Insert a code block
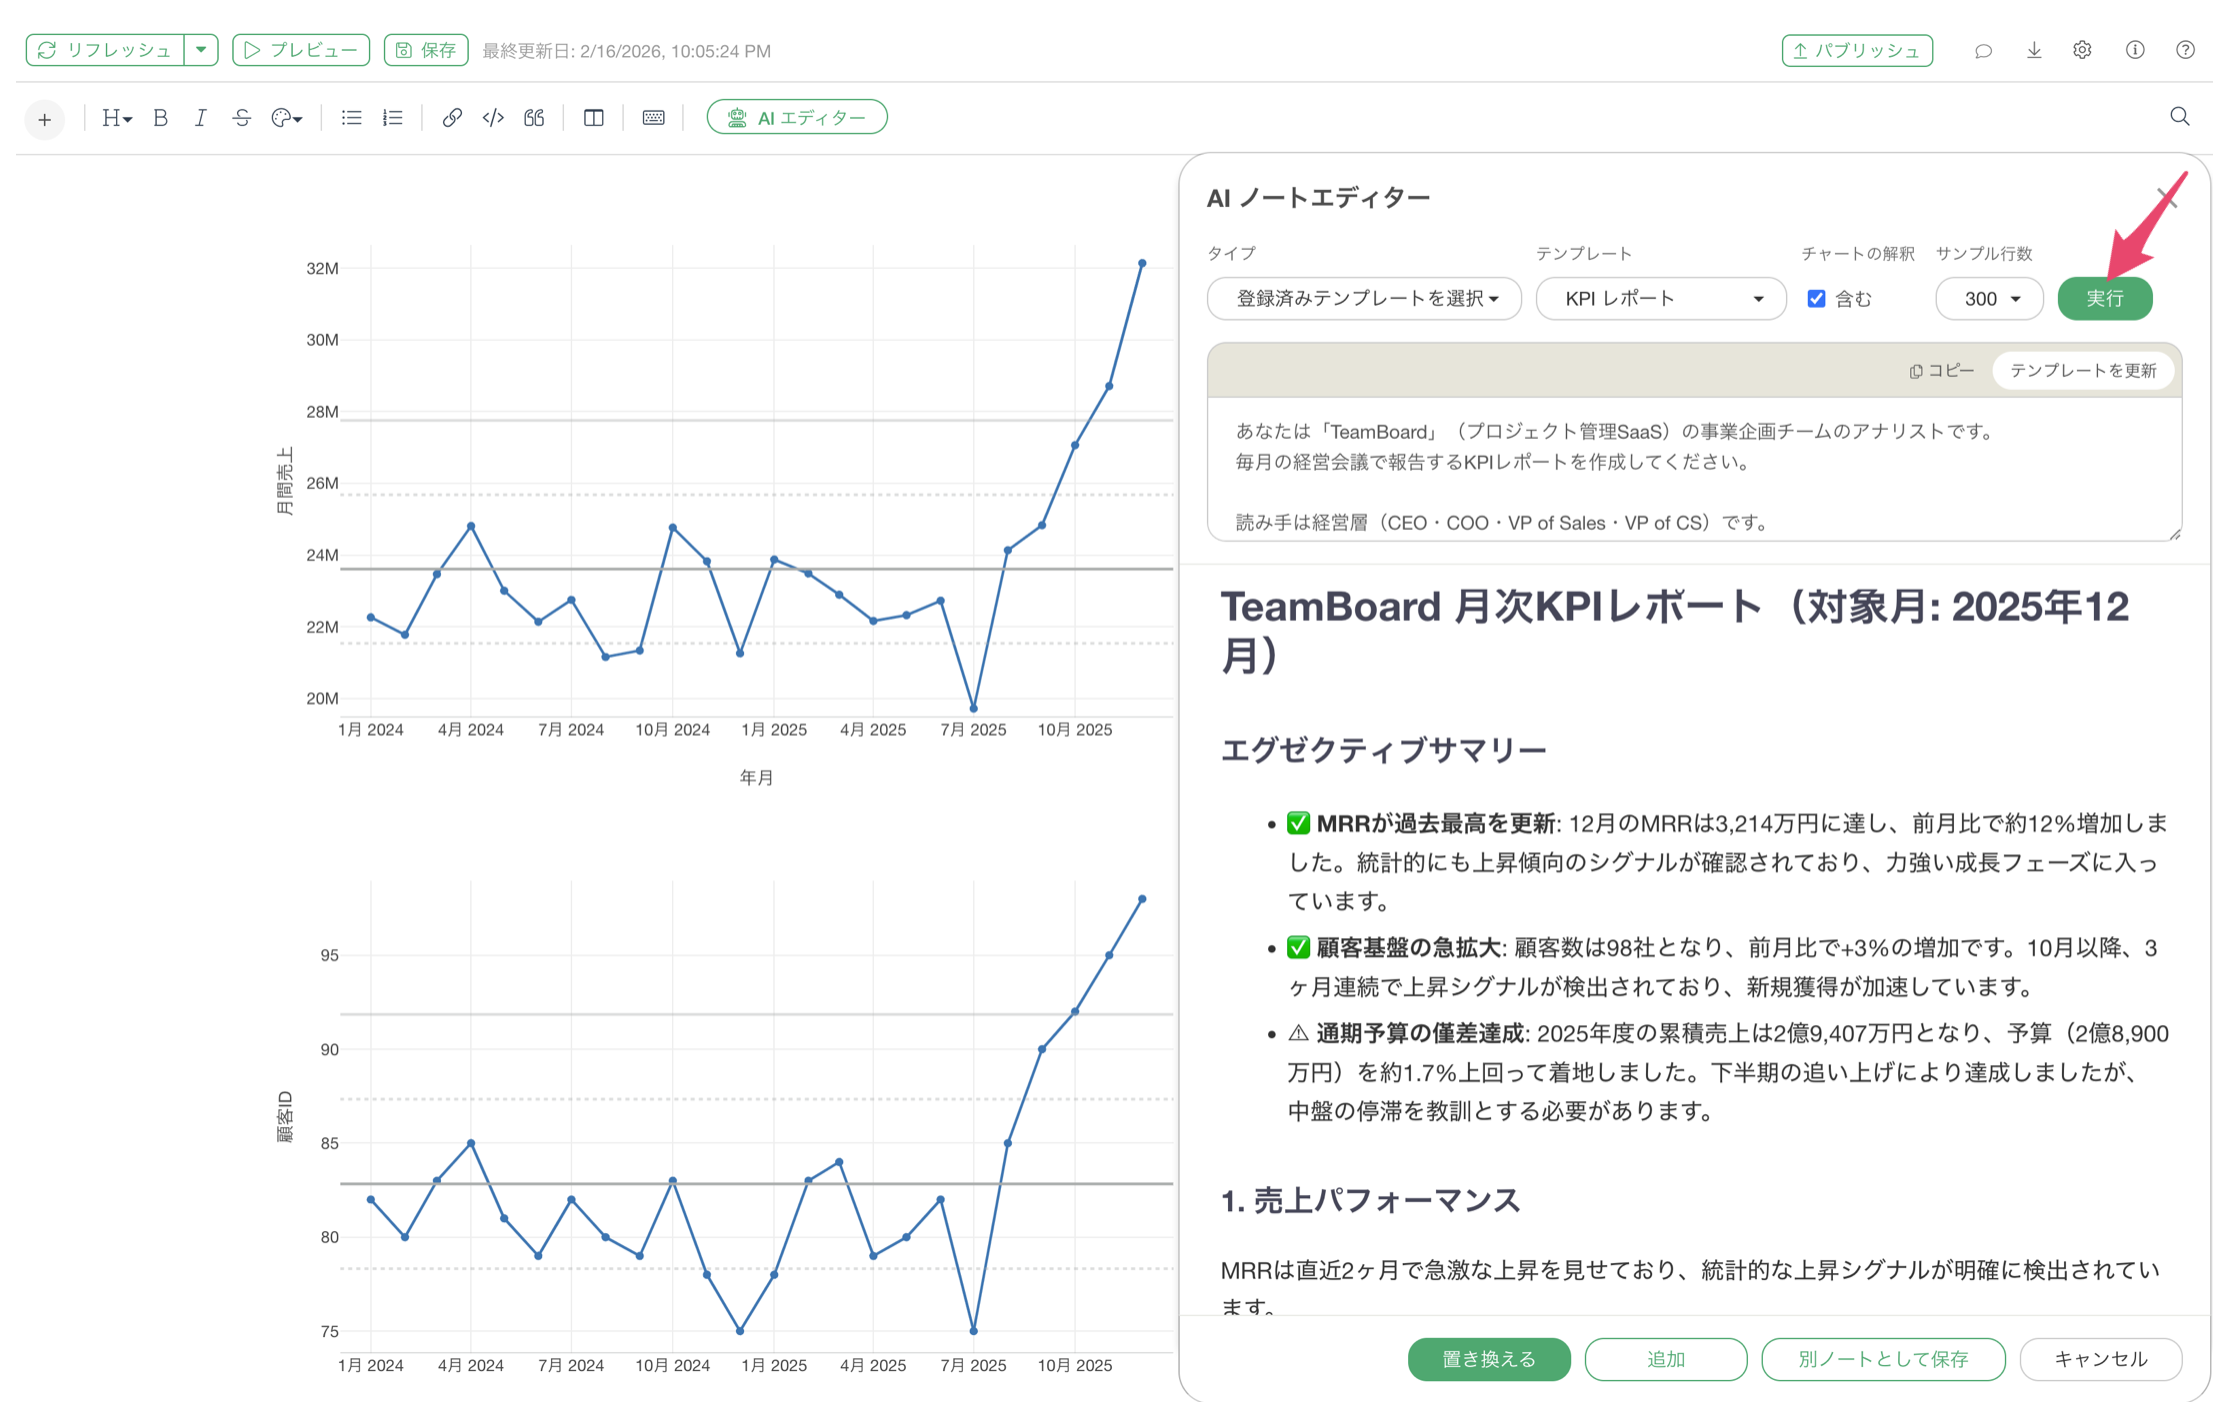The height and width of the screenshot is (1402, 2238). 493,118
